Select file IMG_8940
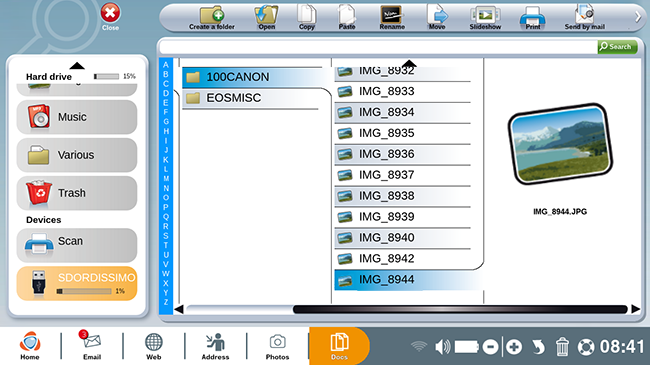 [x=403, y=238]
